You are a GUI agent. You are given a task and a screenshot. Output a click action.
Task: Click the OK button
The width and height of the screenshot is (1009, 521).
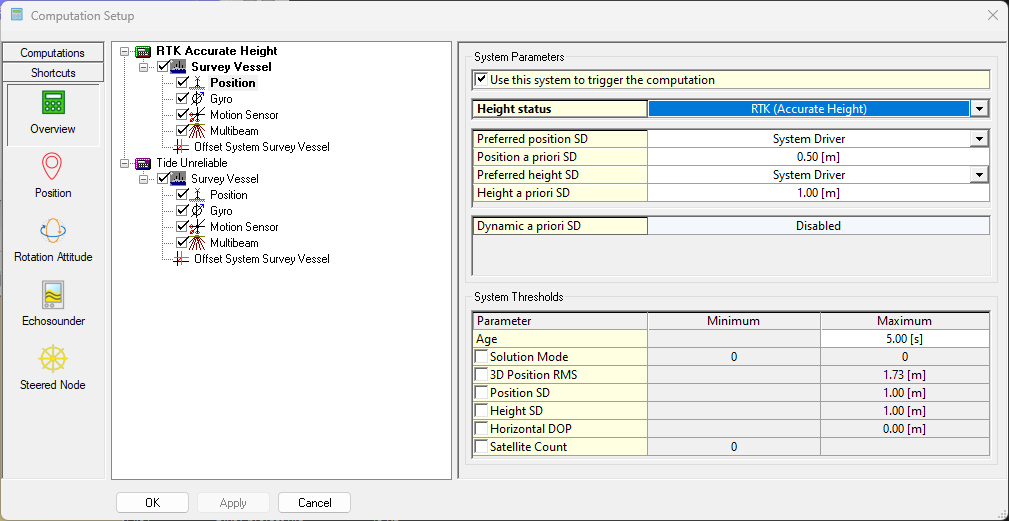tap(152, 503)
